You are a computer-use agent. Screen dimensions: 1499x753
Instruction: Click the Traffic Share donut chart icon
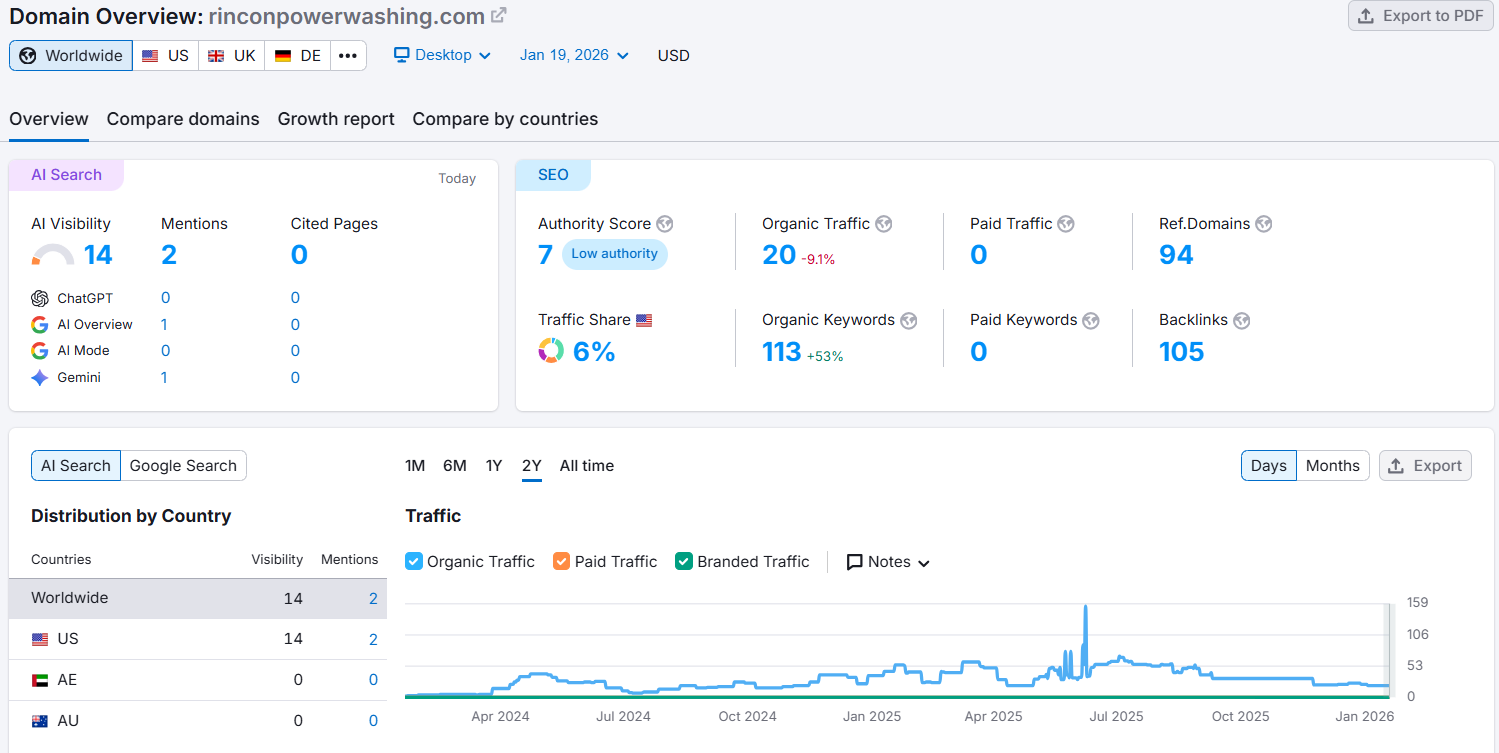[551, 350]
